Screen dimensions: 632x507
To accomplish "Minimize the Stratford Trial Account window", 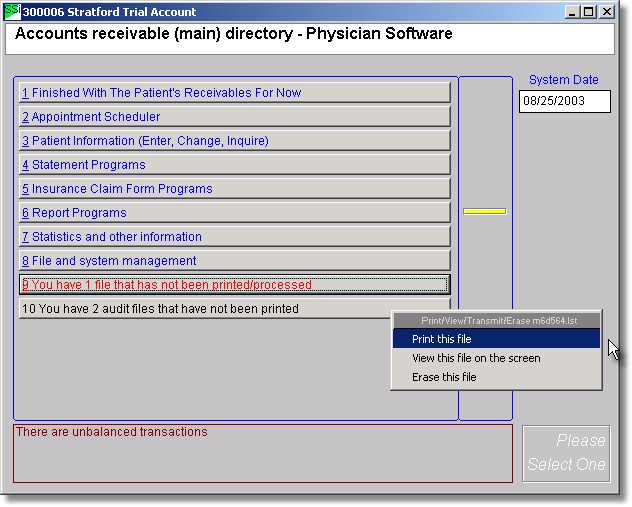I will tap(573, 12).
